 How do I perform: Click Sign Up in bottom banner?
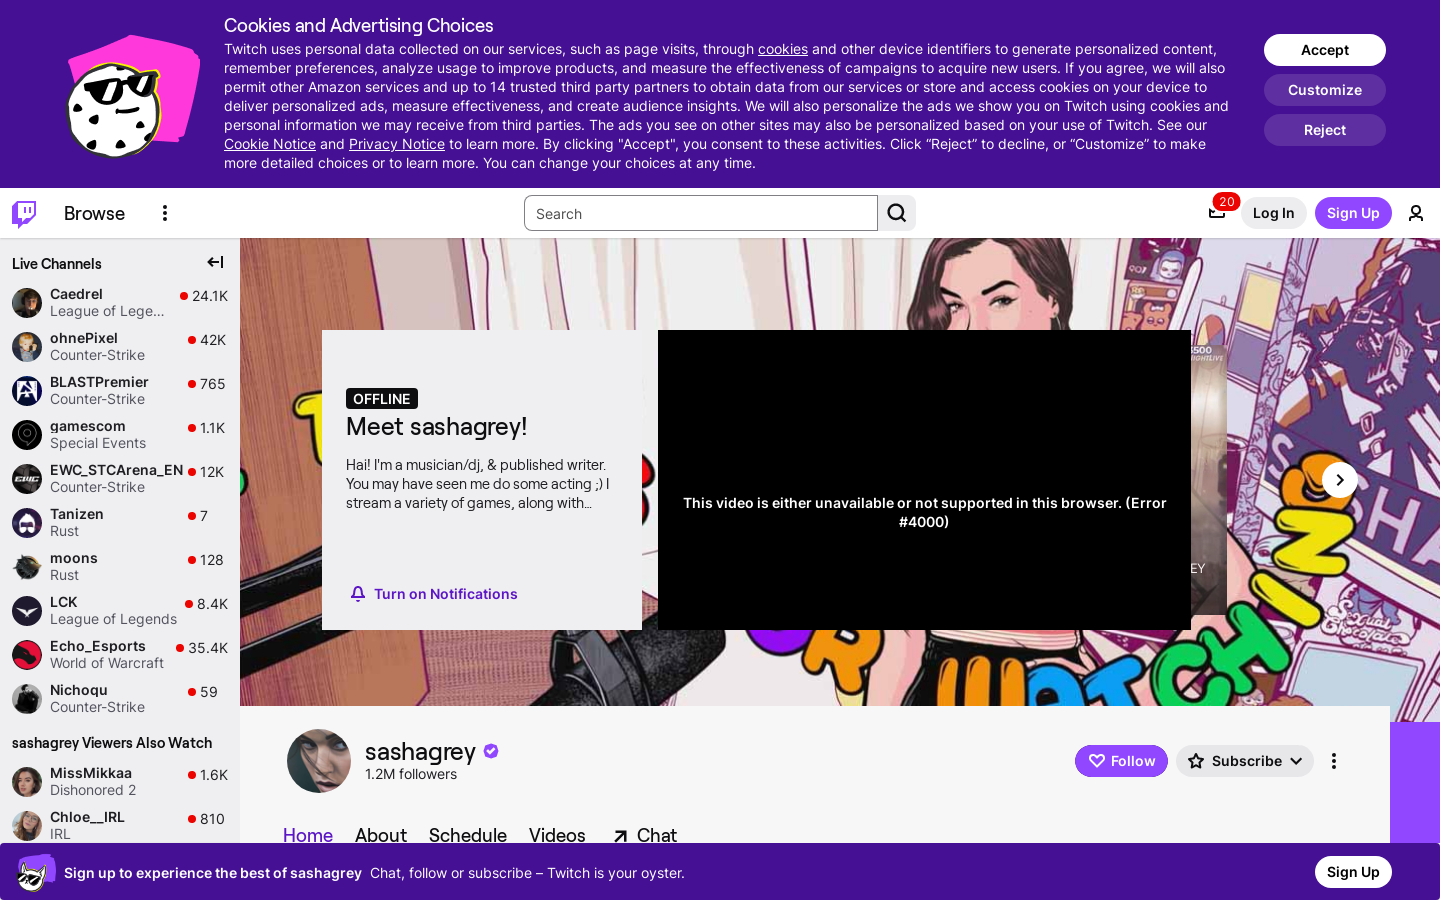click(x=1353, y=872)
